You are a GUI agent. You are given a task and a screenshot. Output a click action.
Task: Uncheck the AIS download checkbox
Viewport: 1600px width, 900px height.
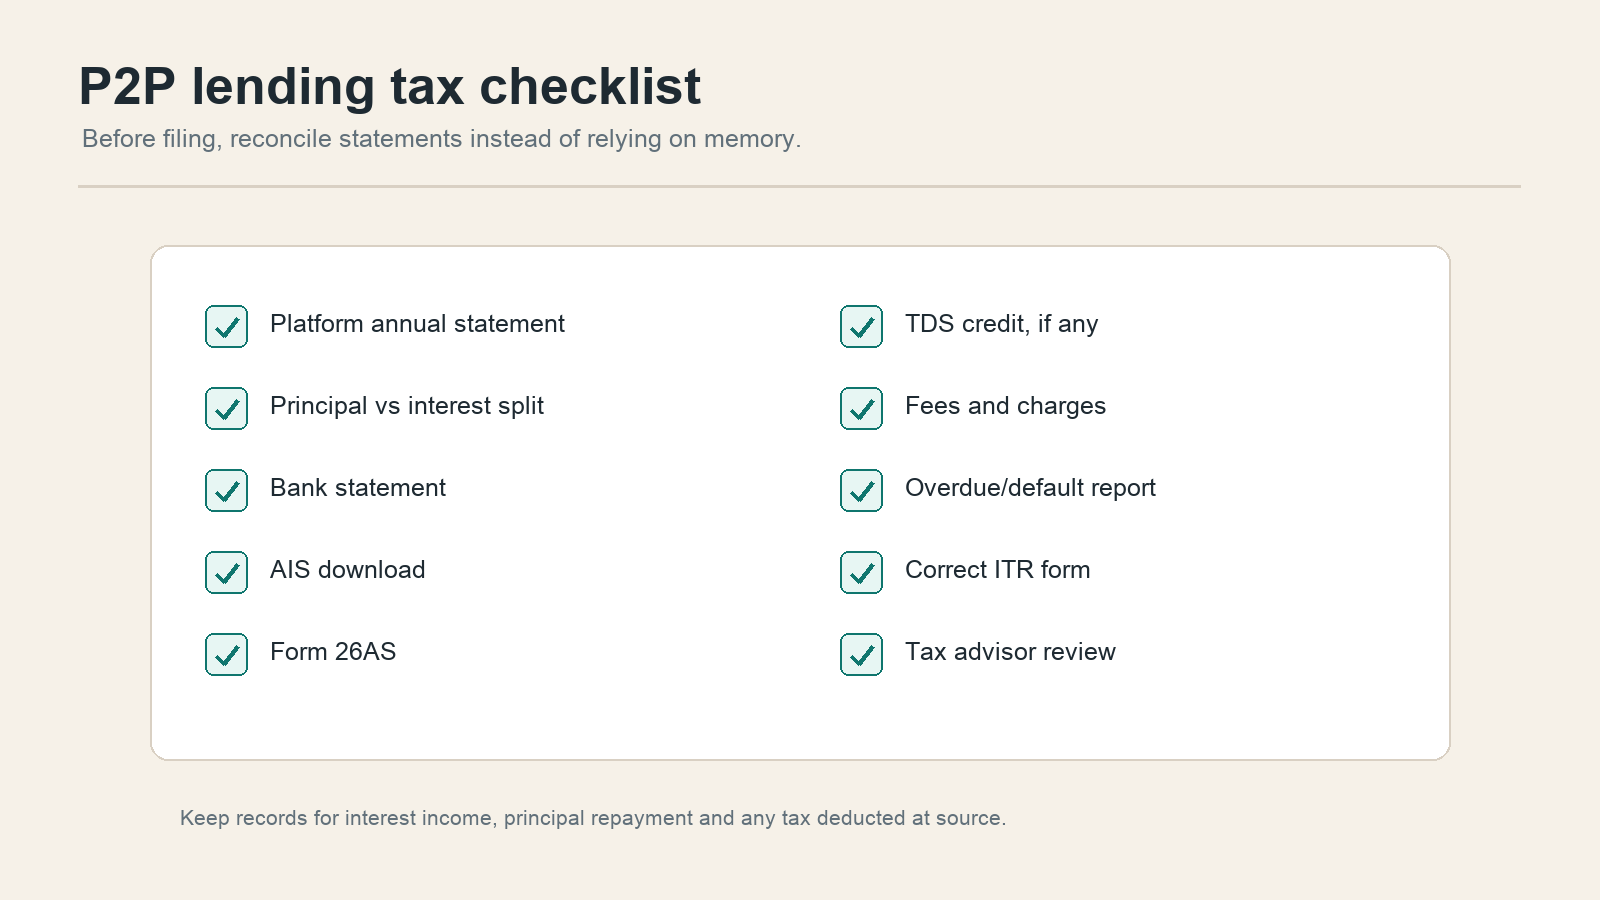[x=226, y=572]
